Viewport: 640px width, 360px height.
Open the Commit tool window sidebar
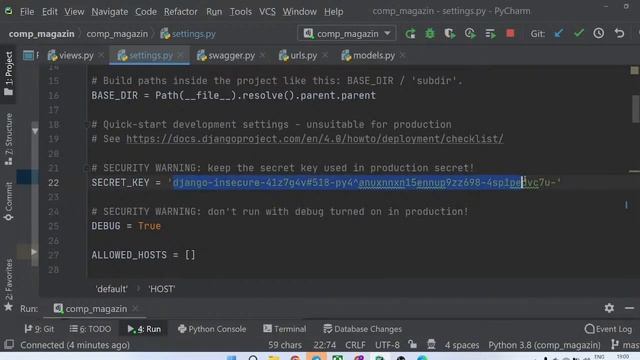point(9,201)
